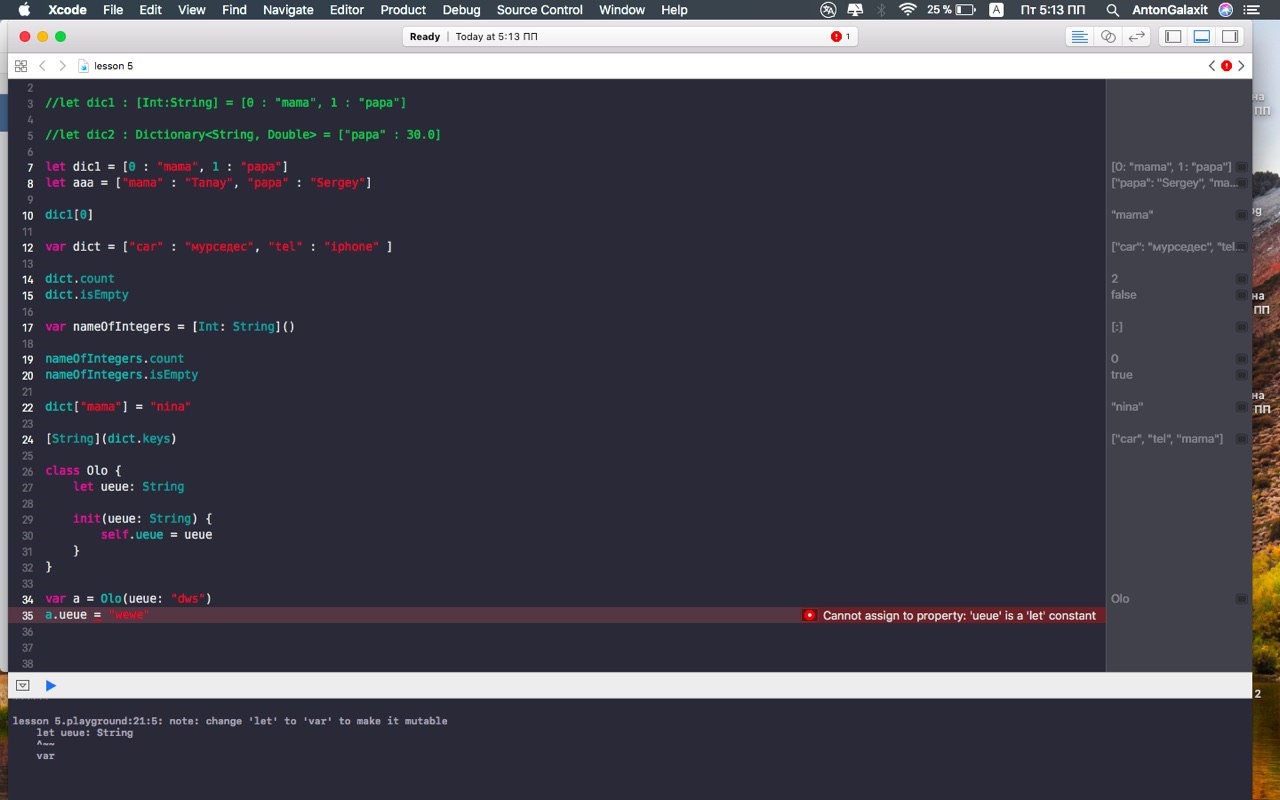This screenshot has width=1280, height=800.
Task: Jump to next issue arrow
Action: click(x=1241, y=66)
